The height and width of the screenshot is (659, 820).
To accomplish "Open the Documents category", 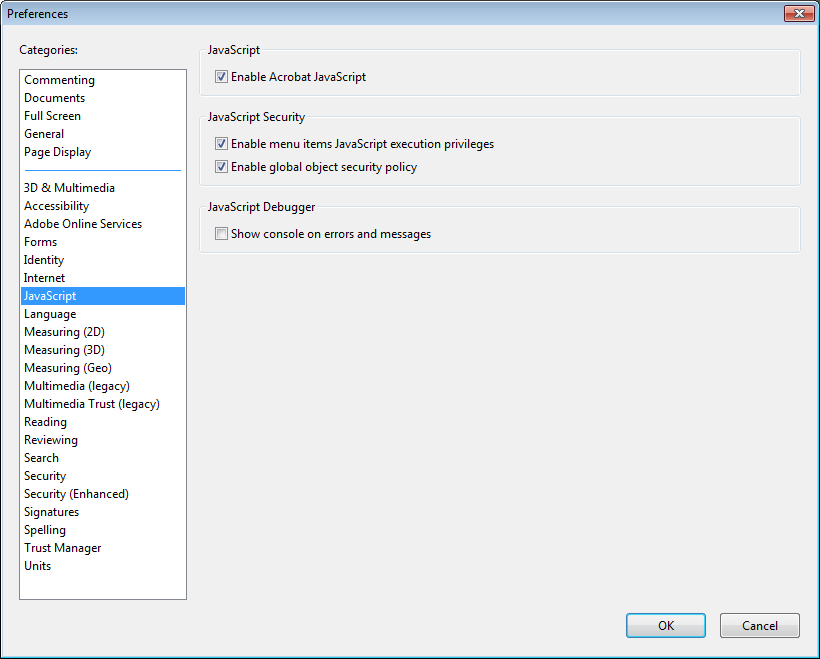I will 103,98.
